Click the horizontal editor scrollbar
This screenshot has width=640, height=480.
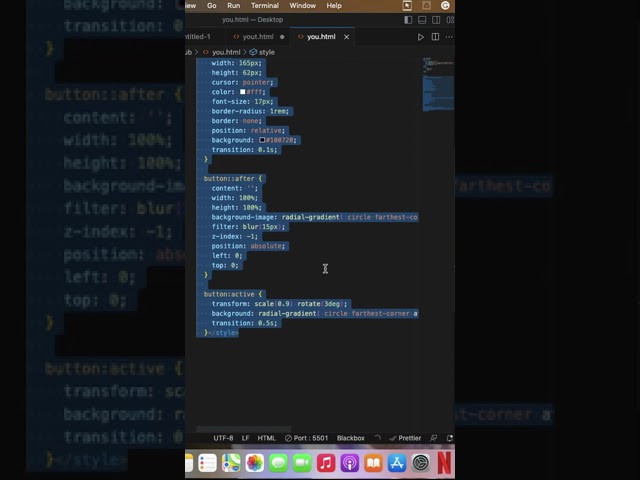point(244,429)
